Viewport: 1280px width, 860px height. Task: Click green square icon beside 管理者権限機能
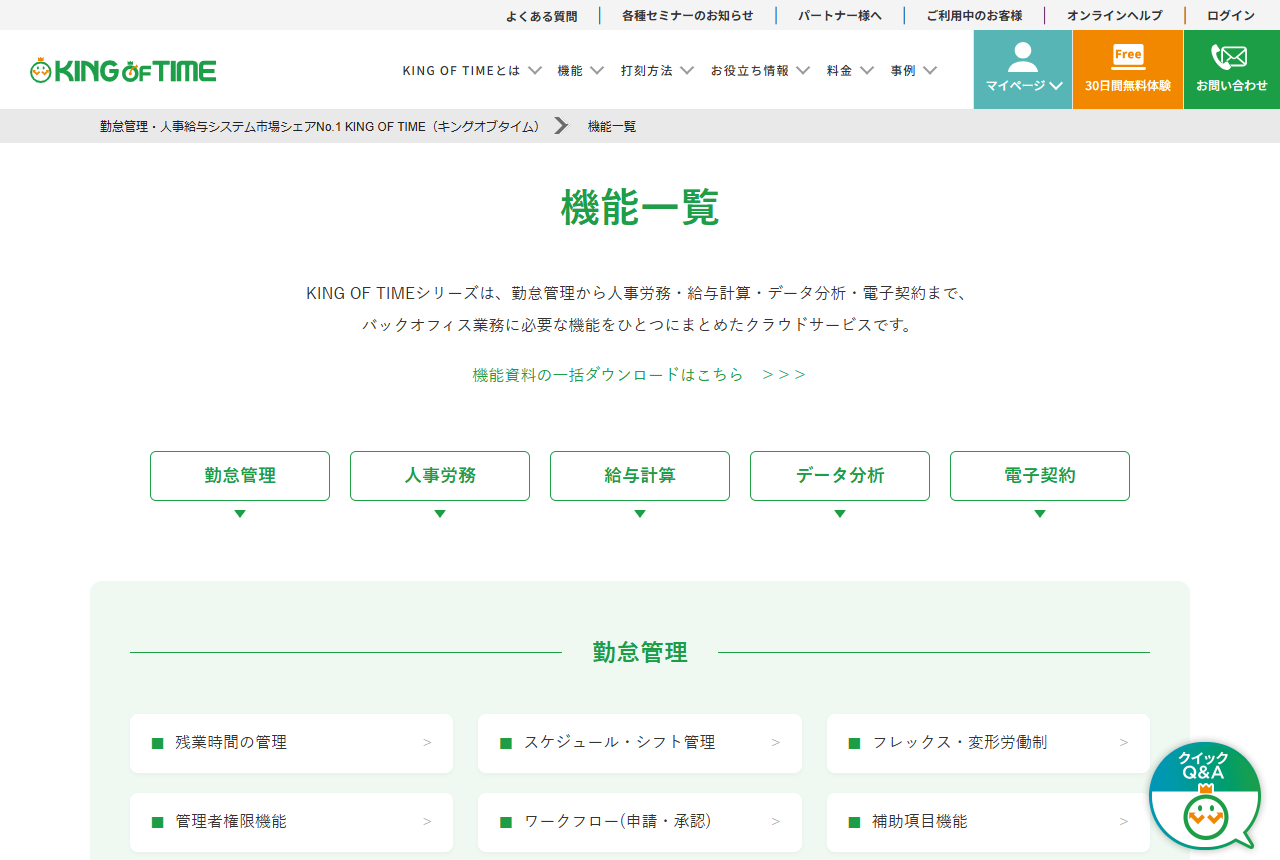pyautogui.click(x=157, y=822)
